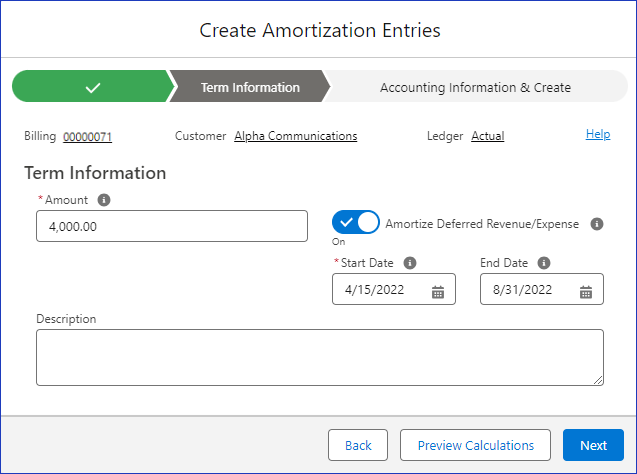Click the Preview Calculations button
The image size is (637, 474).
tap(475, 445)
